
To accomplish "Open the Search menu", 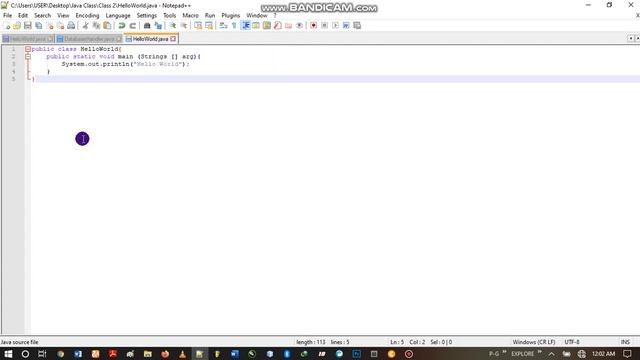I will click(x=42, y=16).
